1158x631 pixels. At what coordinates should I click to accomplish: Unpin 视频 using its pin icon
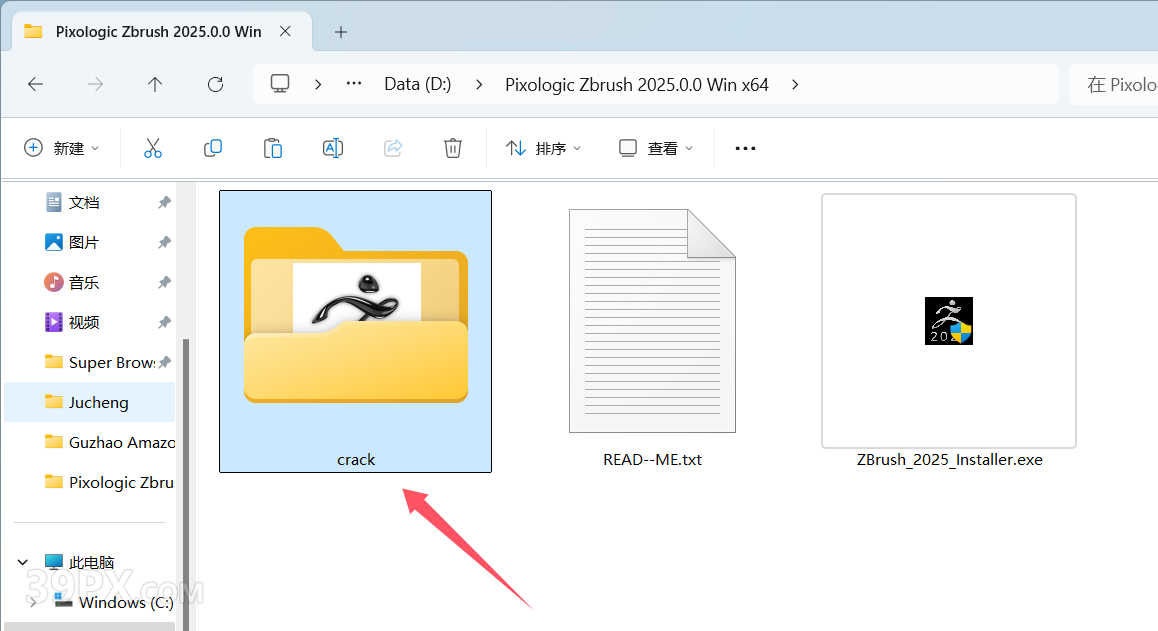click(x=165, y=322)
